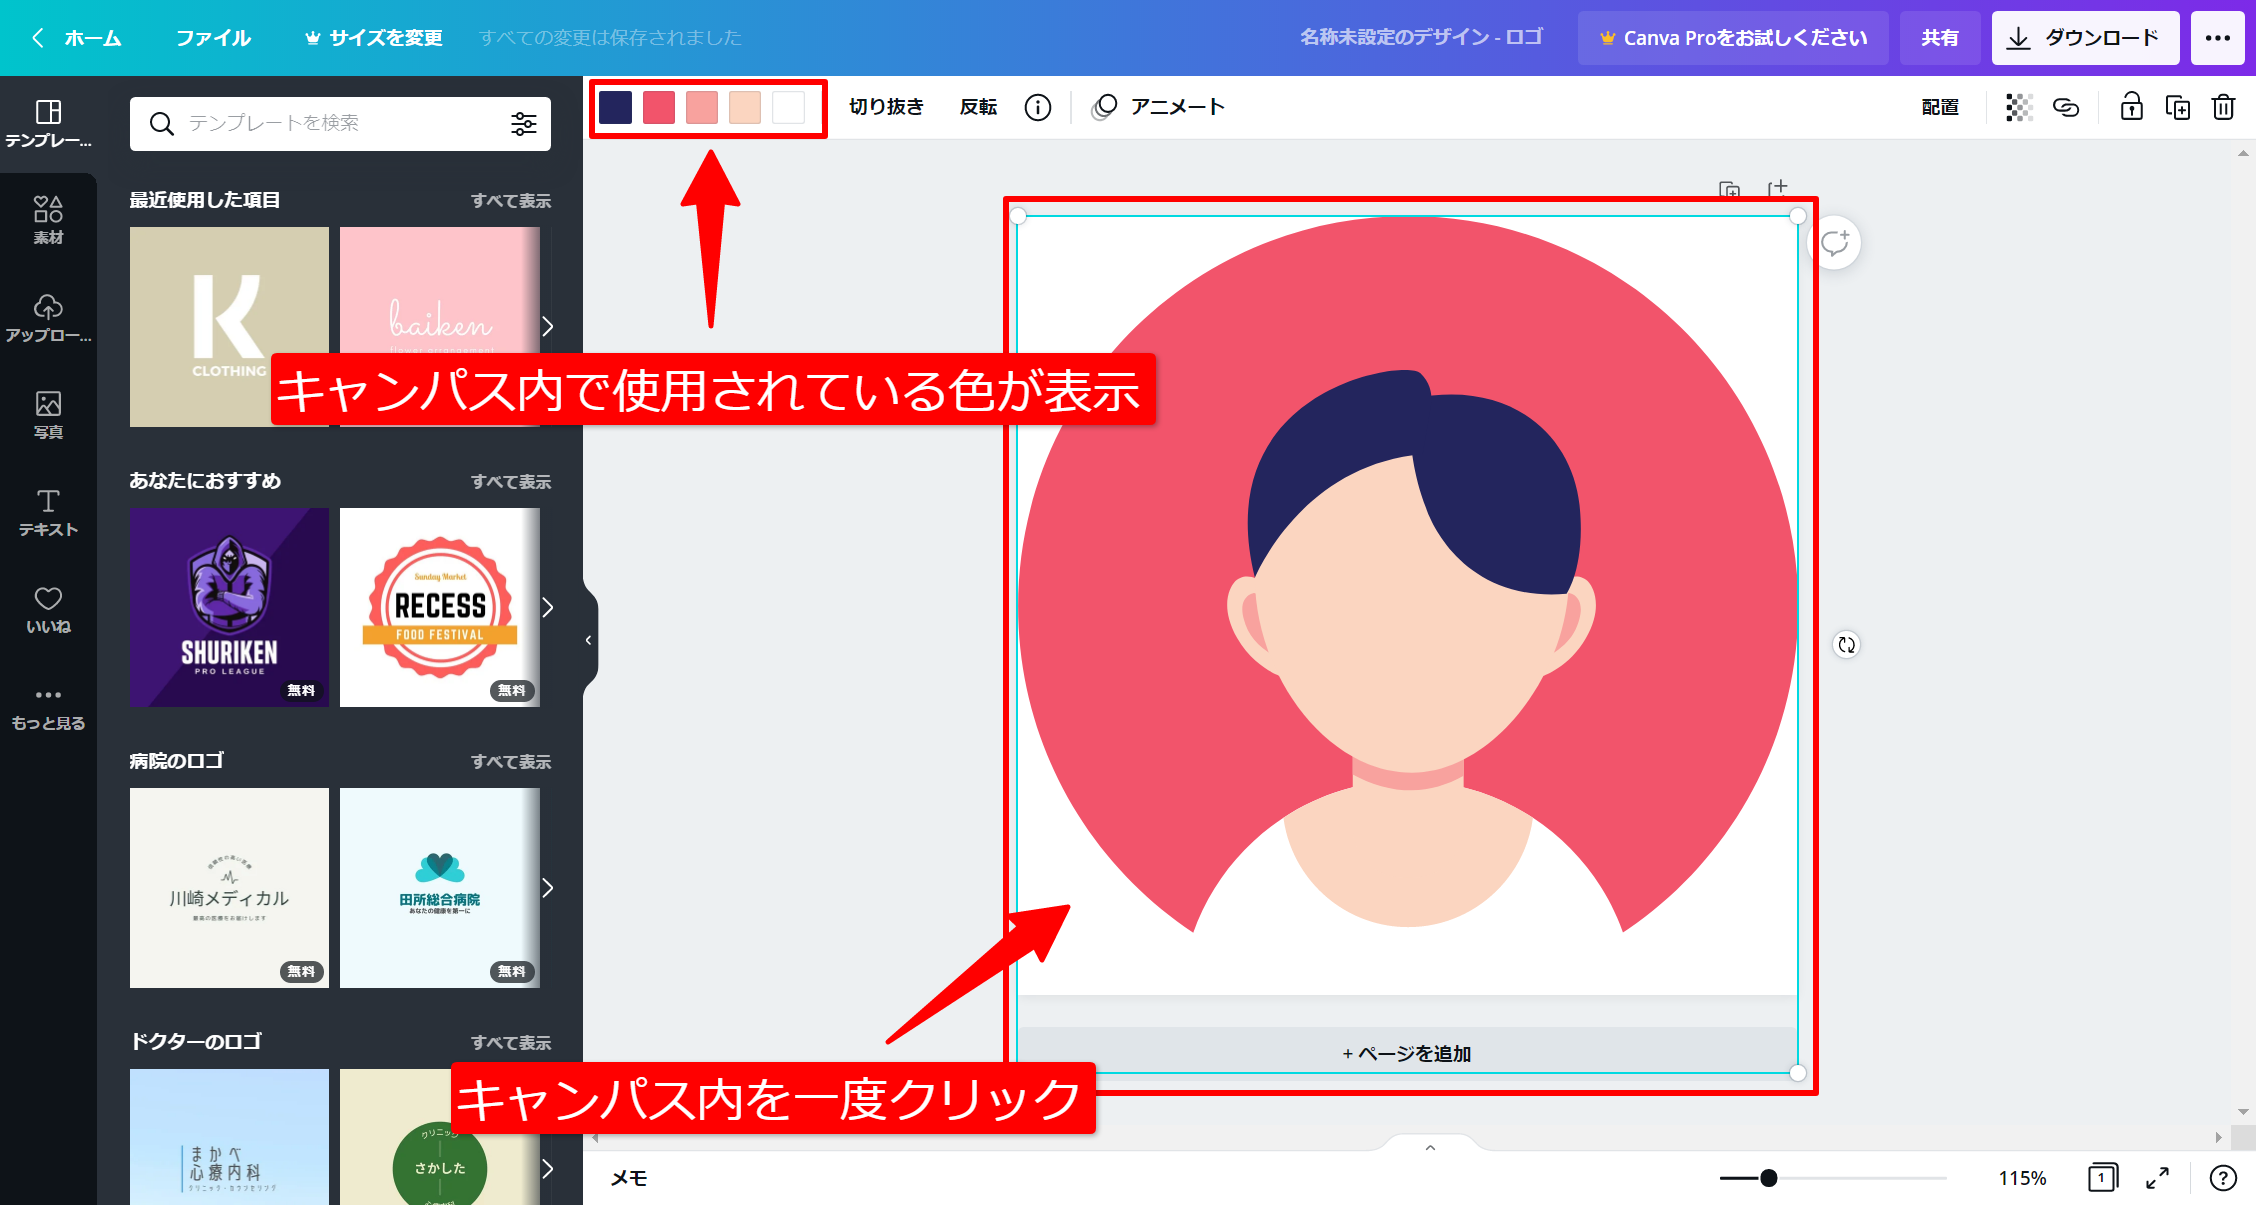Select the 川崎メディカル logo template
This screenshot has height=1205, width=2256.
click(x=229, y=888)
